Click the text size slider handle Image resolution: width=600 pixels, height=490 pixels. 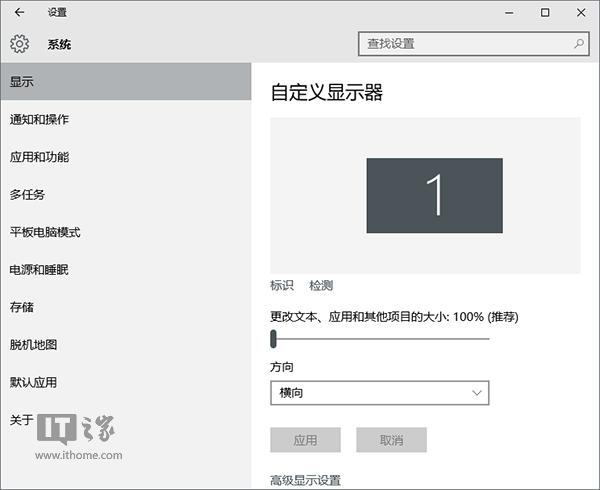pos(273,339)
